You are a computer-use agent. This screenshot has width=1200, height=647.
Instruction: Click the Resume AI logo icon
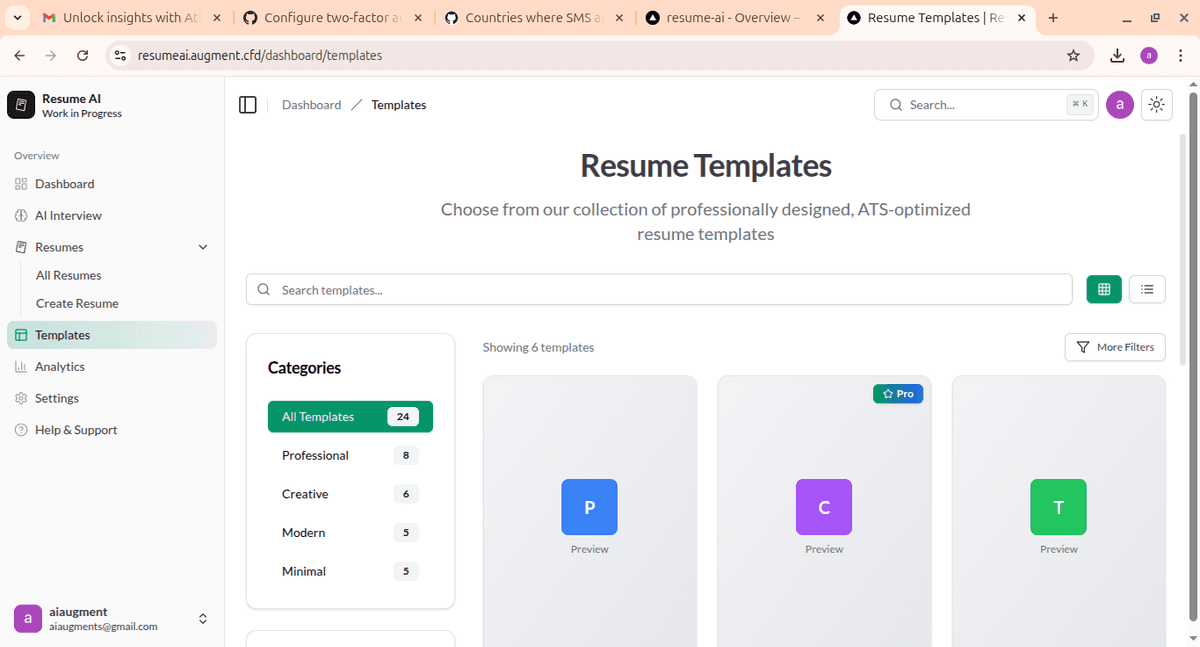[x=21, y=105]
